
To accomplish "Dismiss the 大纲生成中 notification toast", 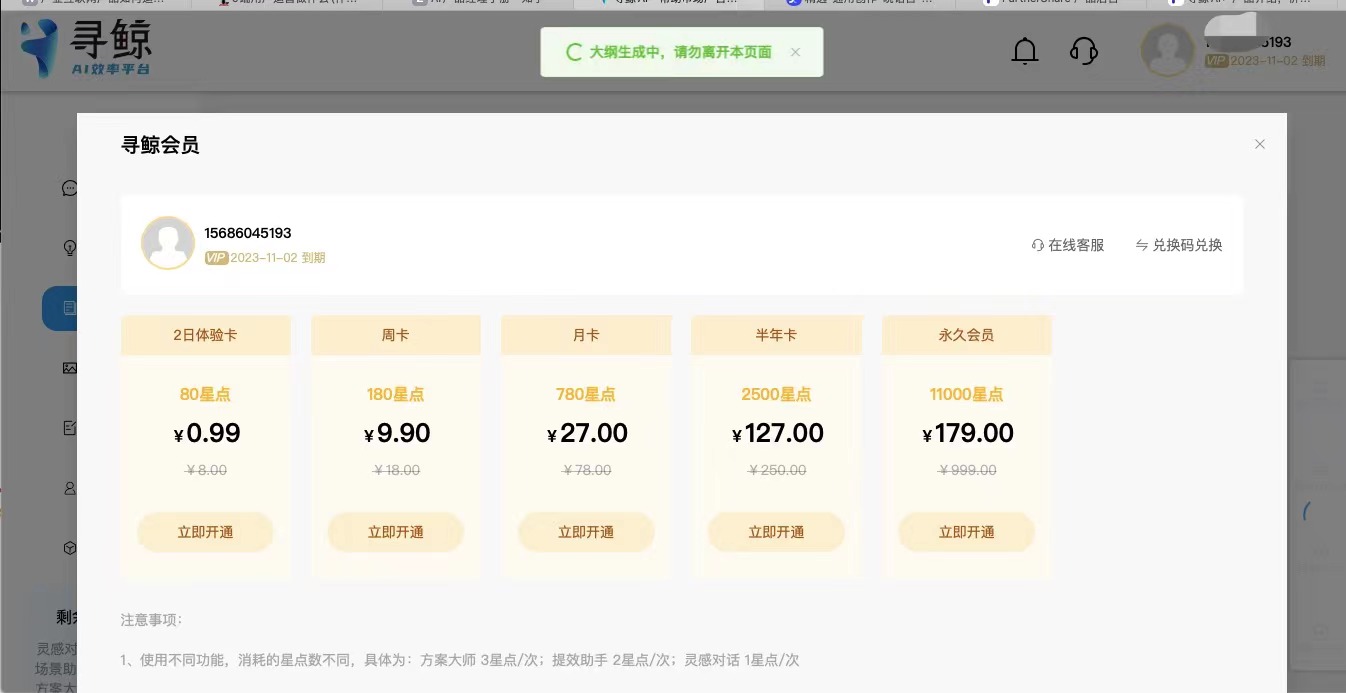I will (x=795, y=52).
